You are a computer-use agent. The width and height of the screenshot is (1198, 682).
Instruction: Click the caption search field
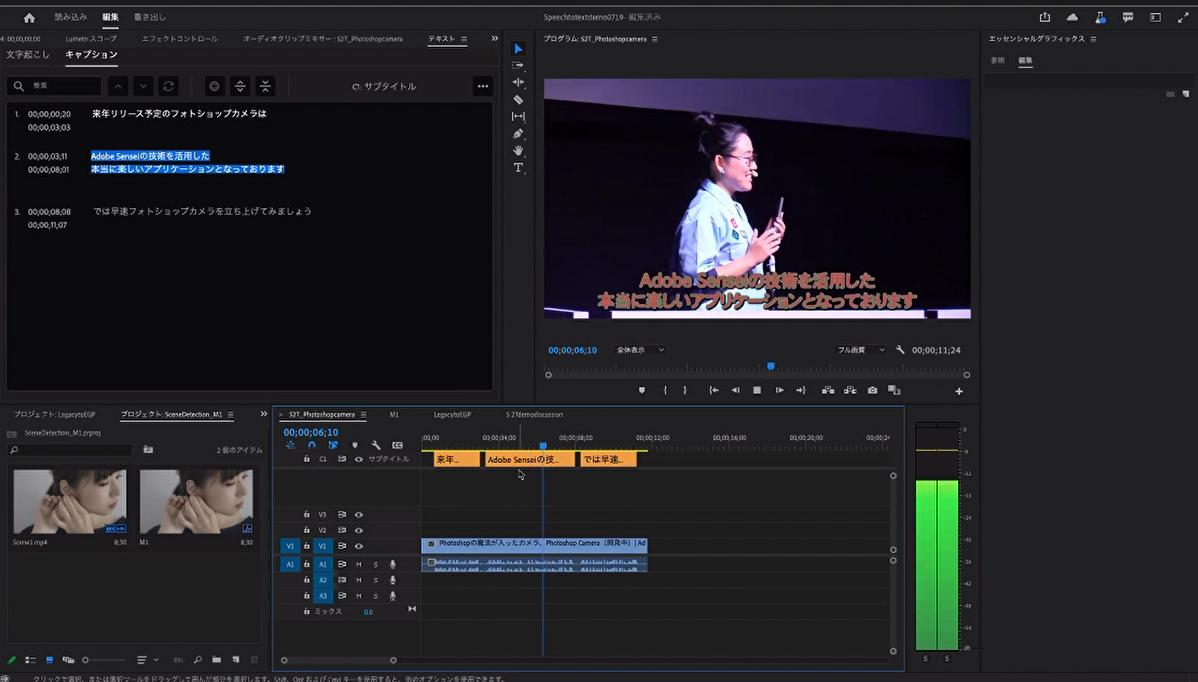[x=54, y=86]
